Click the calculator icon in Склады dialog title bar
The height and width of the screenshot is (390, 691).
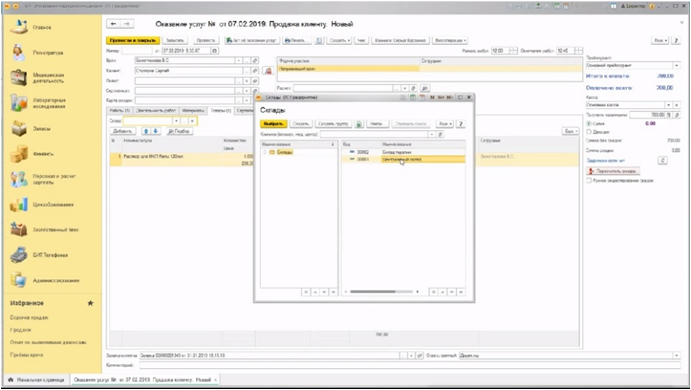(x=412, y=97)
